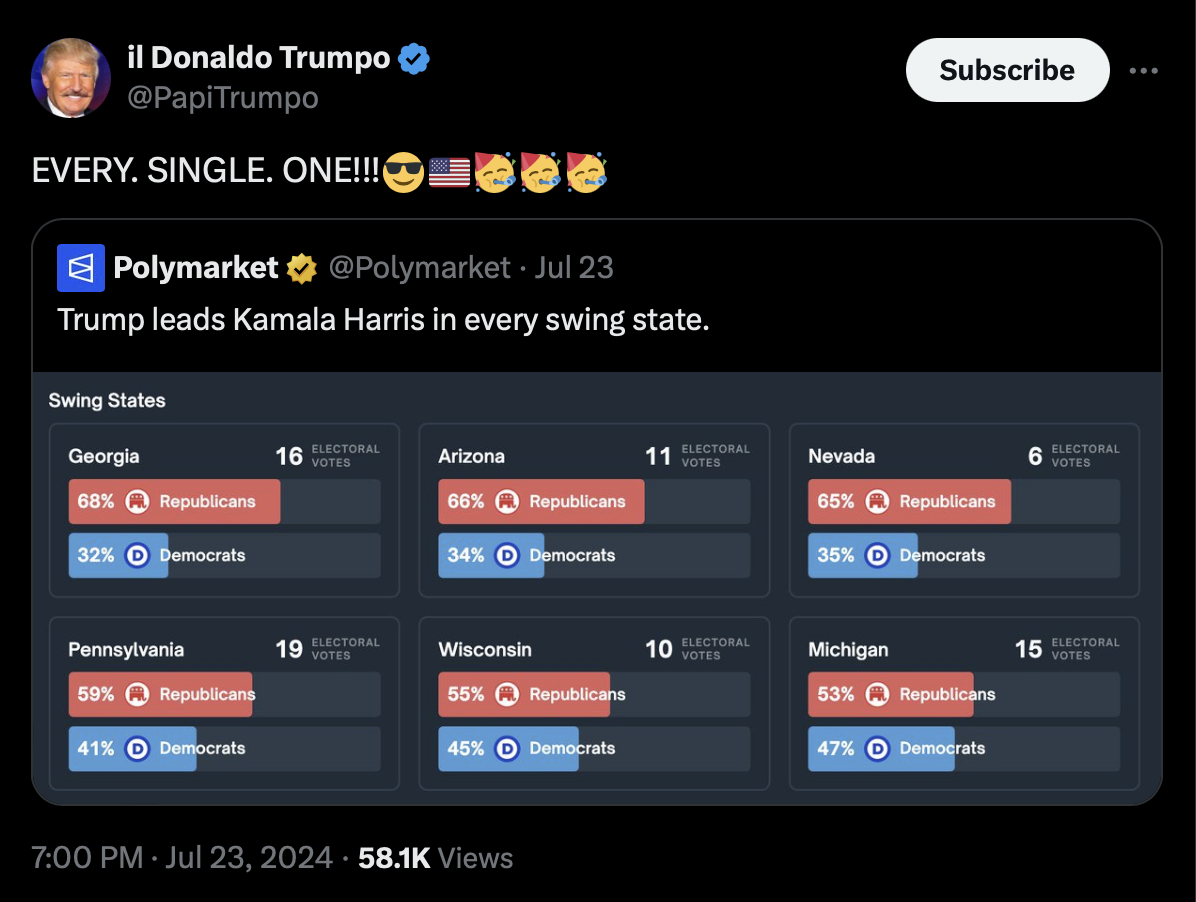The height and width of the screenshot is (902, 1196).
Task: Click the blue verified badge beside il Donaldo Trumpo
Action: 414,59
